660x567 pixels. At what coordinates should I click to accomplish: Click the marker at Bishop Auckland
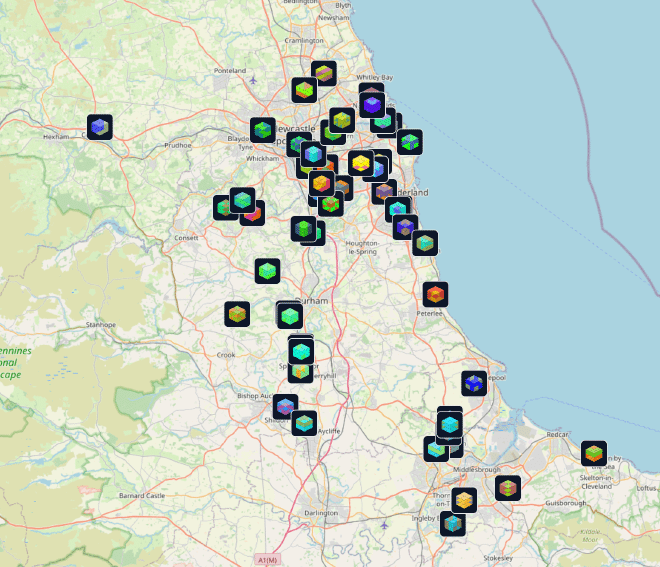pyautogui.click(x=285, y=407)
